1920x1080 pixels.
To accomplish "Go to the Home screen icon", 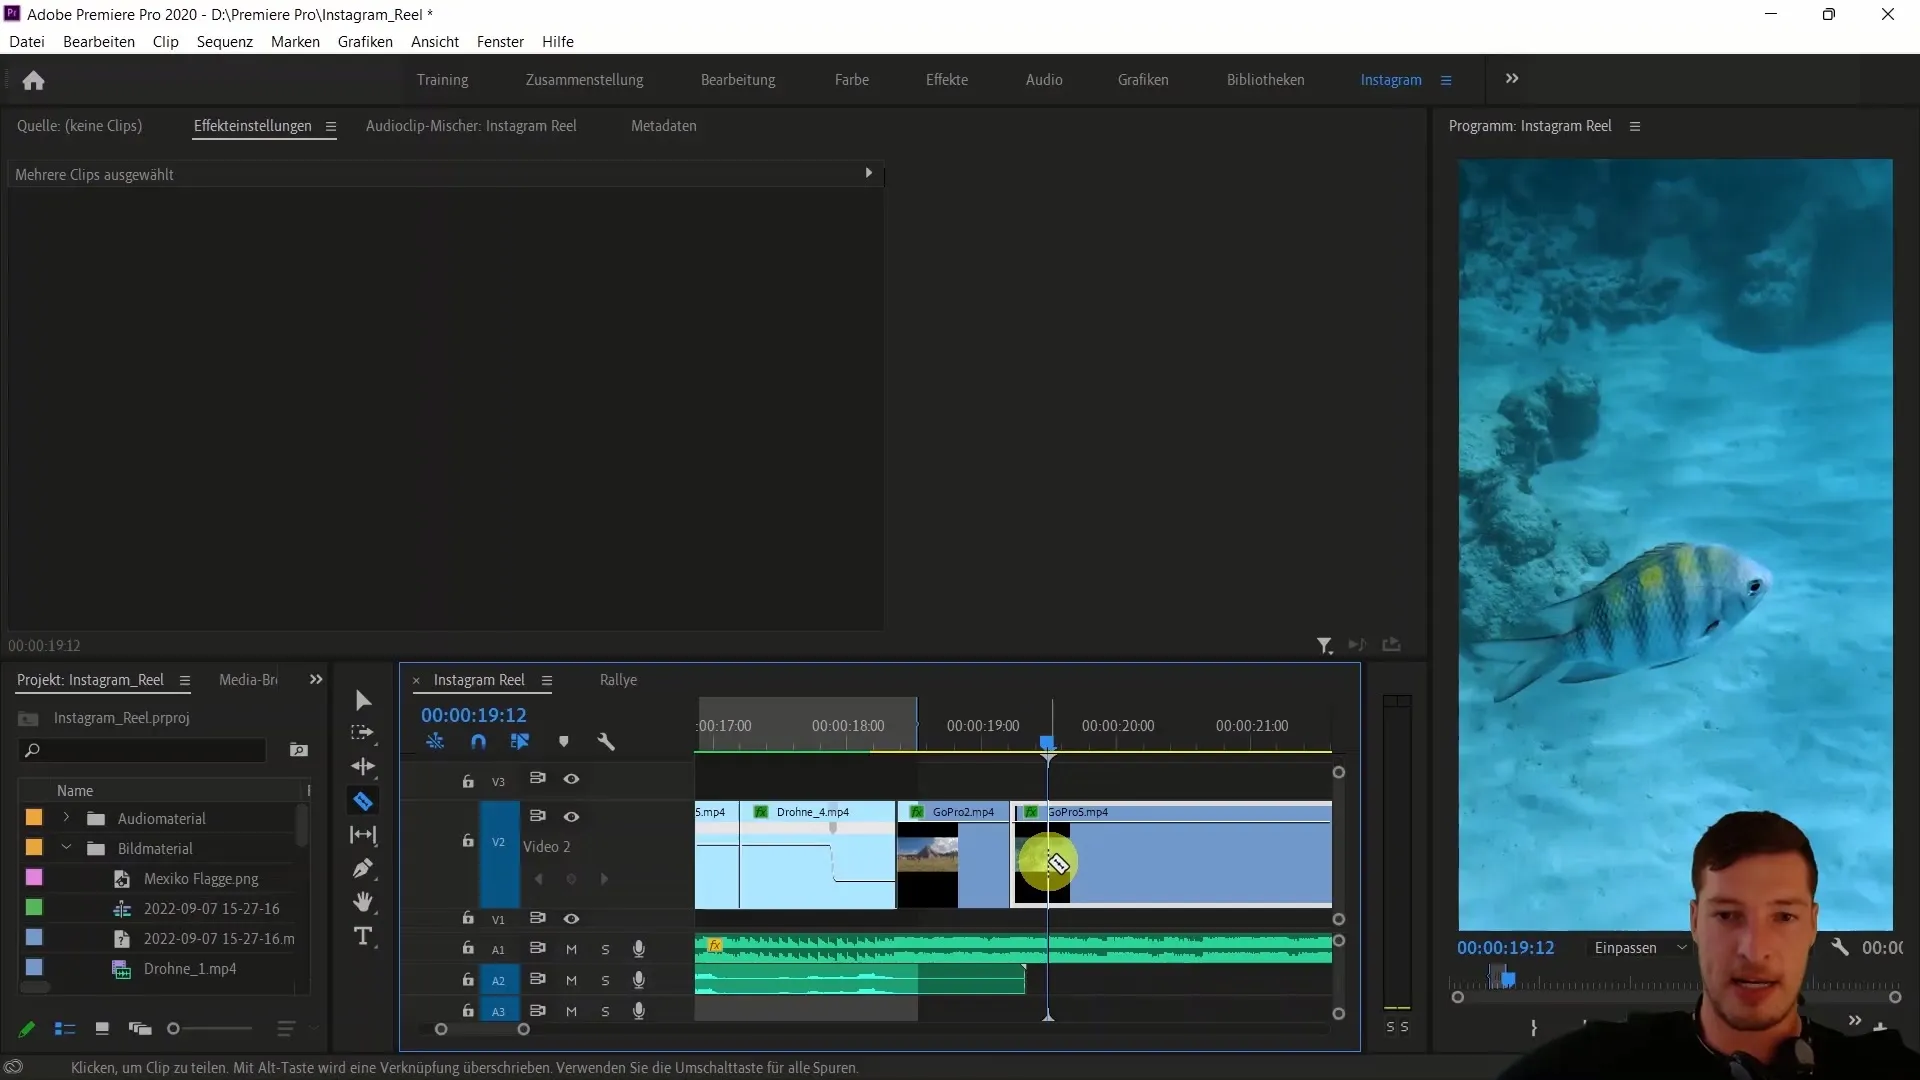I will point(33,80).
